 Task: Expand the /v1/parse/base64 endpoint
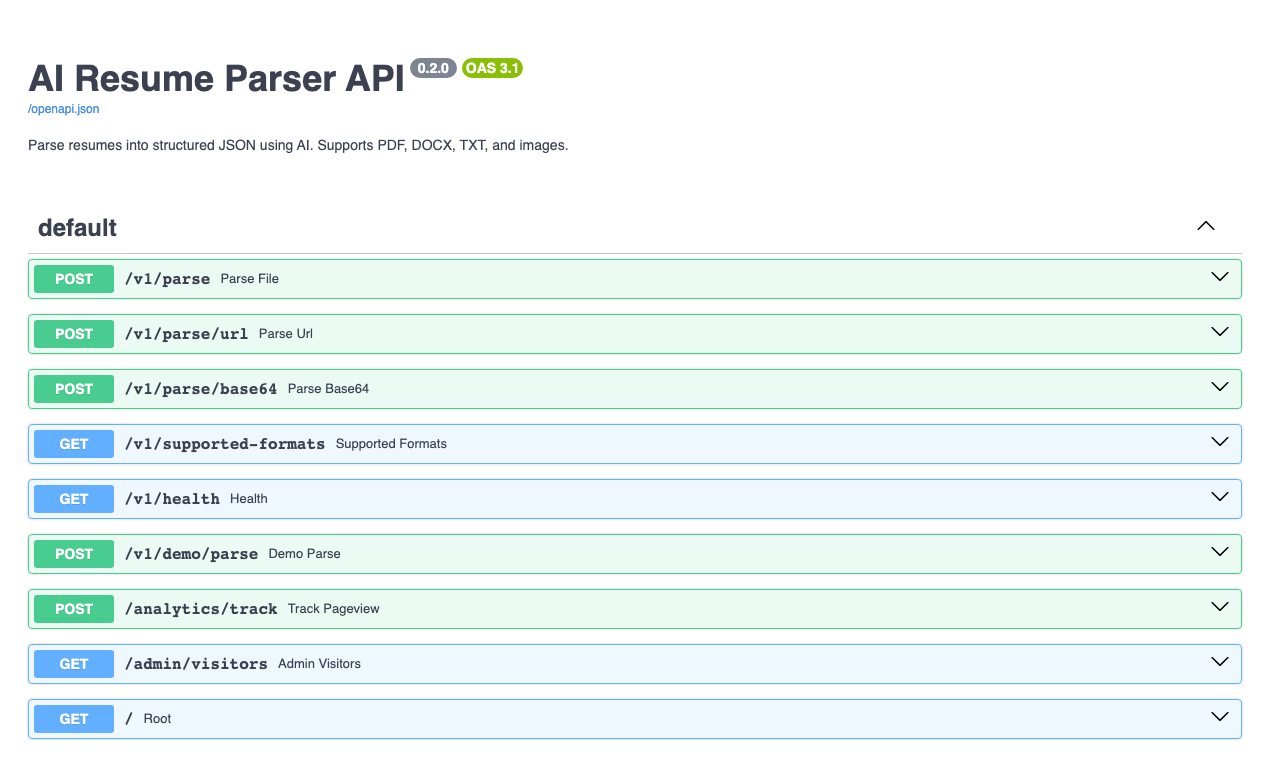1219,387
